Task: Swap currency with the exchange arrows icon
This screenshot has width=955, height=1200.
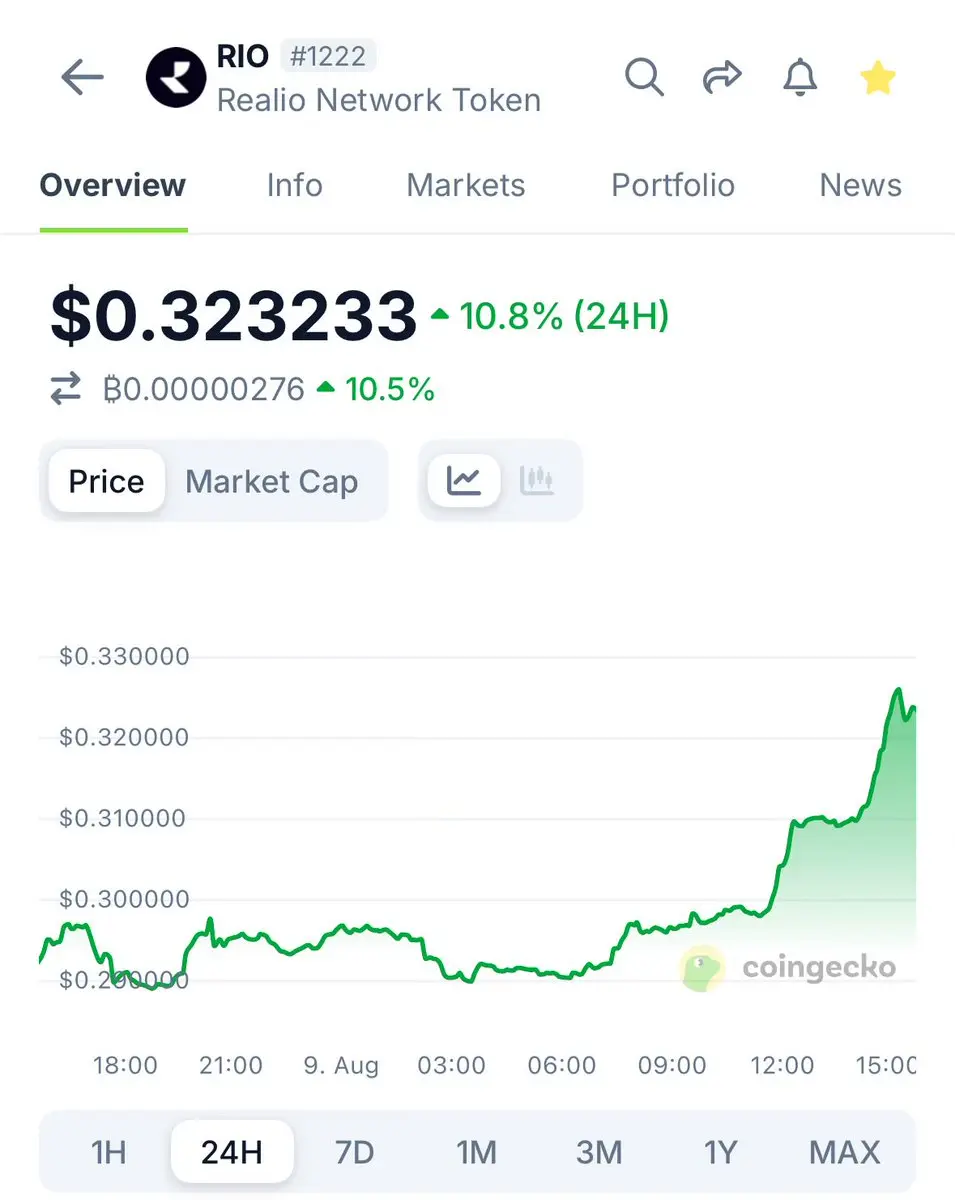Action: (66, 388)
